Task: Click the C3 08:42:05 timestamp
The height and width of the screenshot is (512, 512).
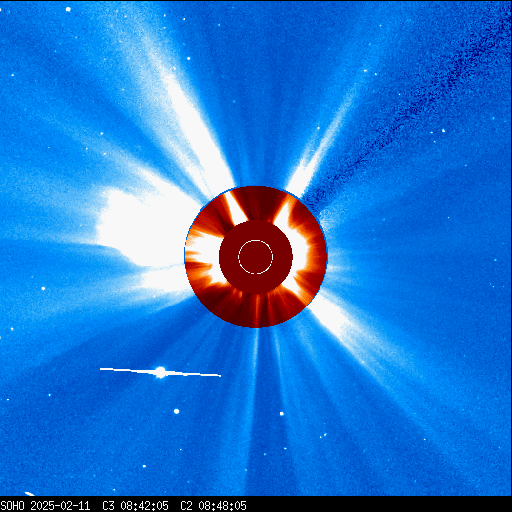Action: 135,506
